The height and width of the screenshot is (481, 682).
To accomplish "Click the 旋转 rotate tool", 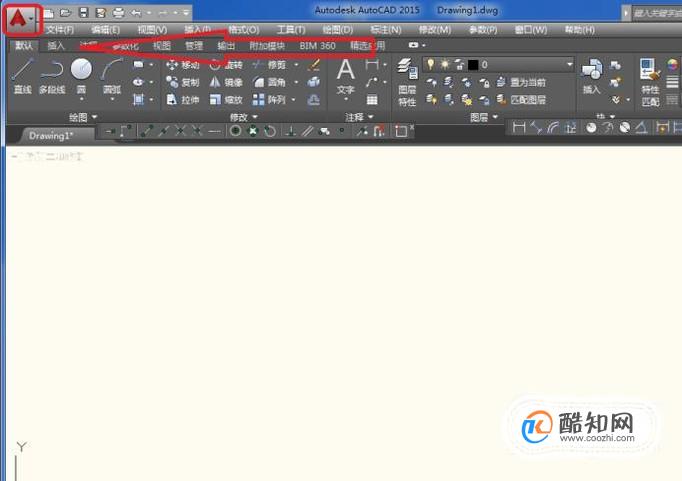I will [x=226, y=65].
